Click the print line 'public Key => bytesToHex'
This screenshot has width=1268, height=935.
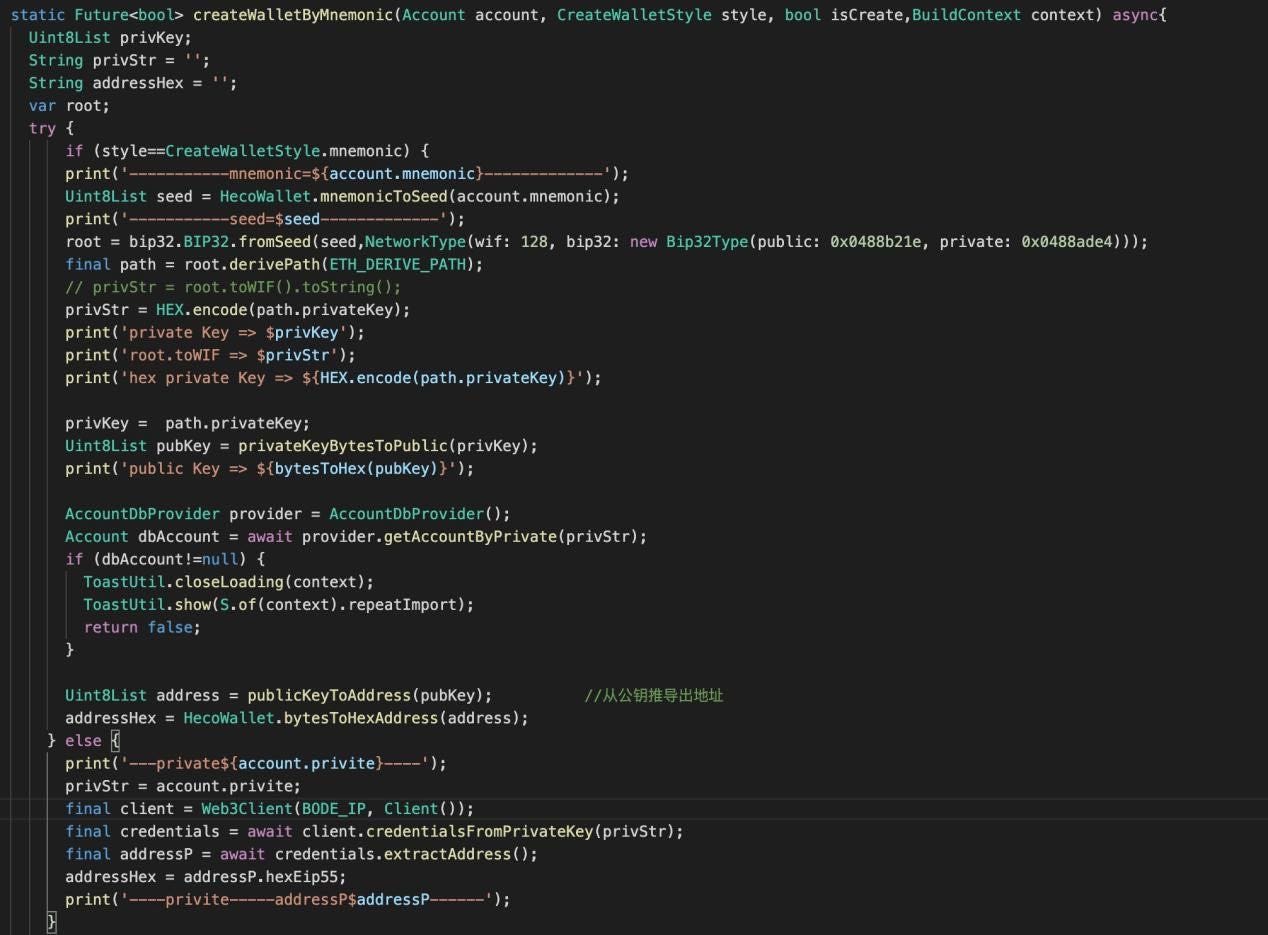[x=270, y=468]
